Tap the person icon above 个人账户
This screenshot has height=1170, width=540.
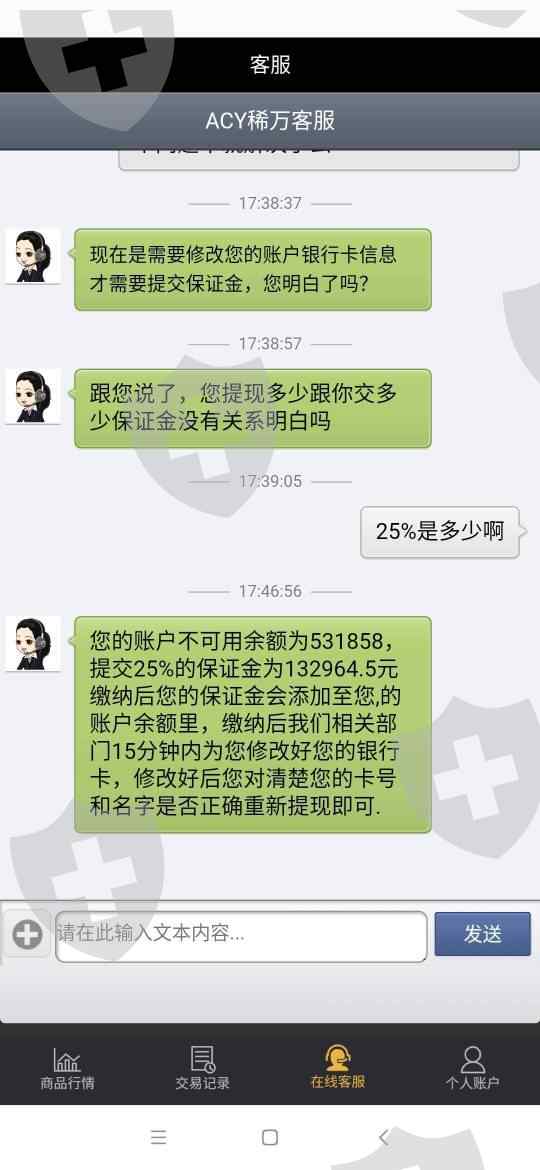click(x=473, y=1059)
